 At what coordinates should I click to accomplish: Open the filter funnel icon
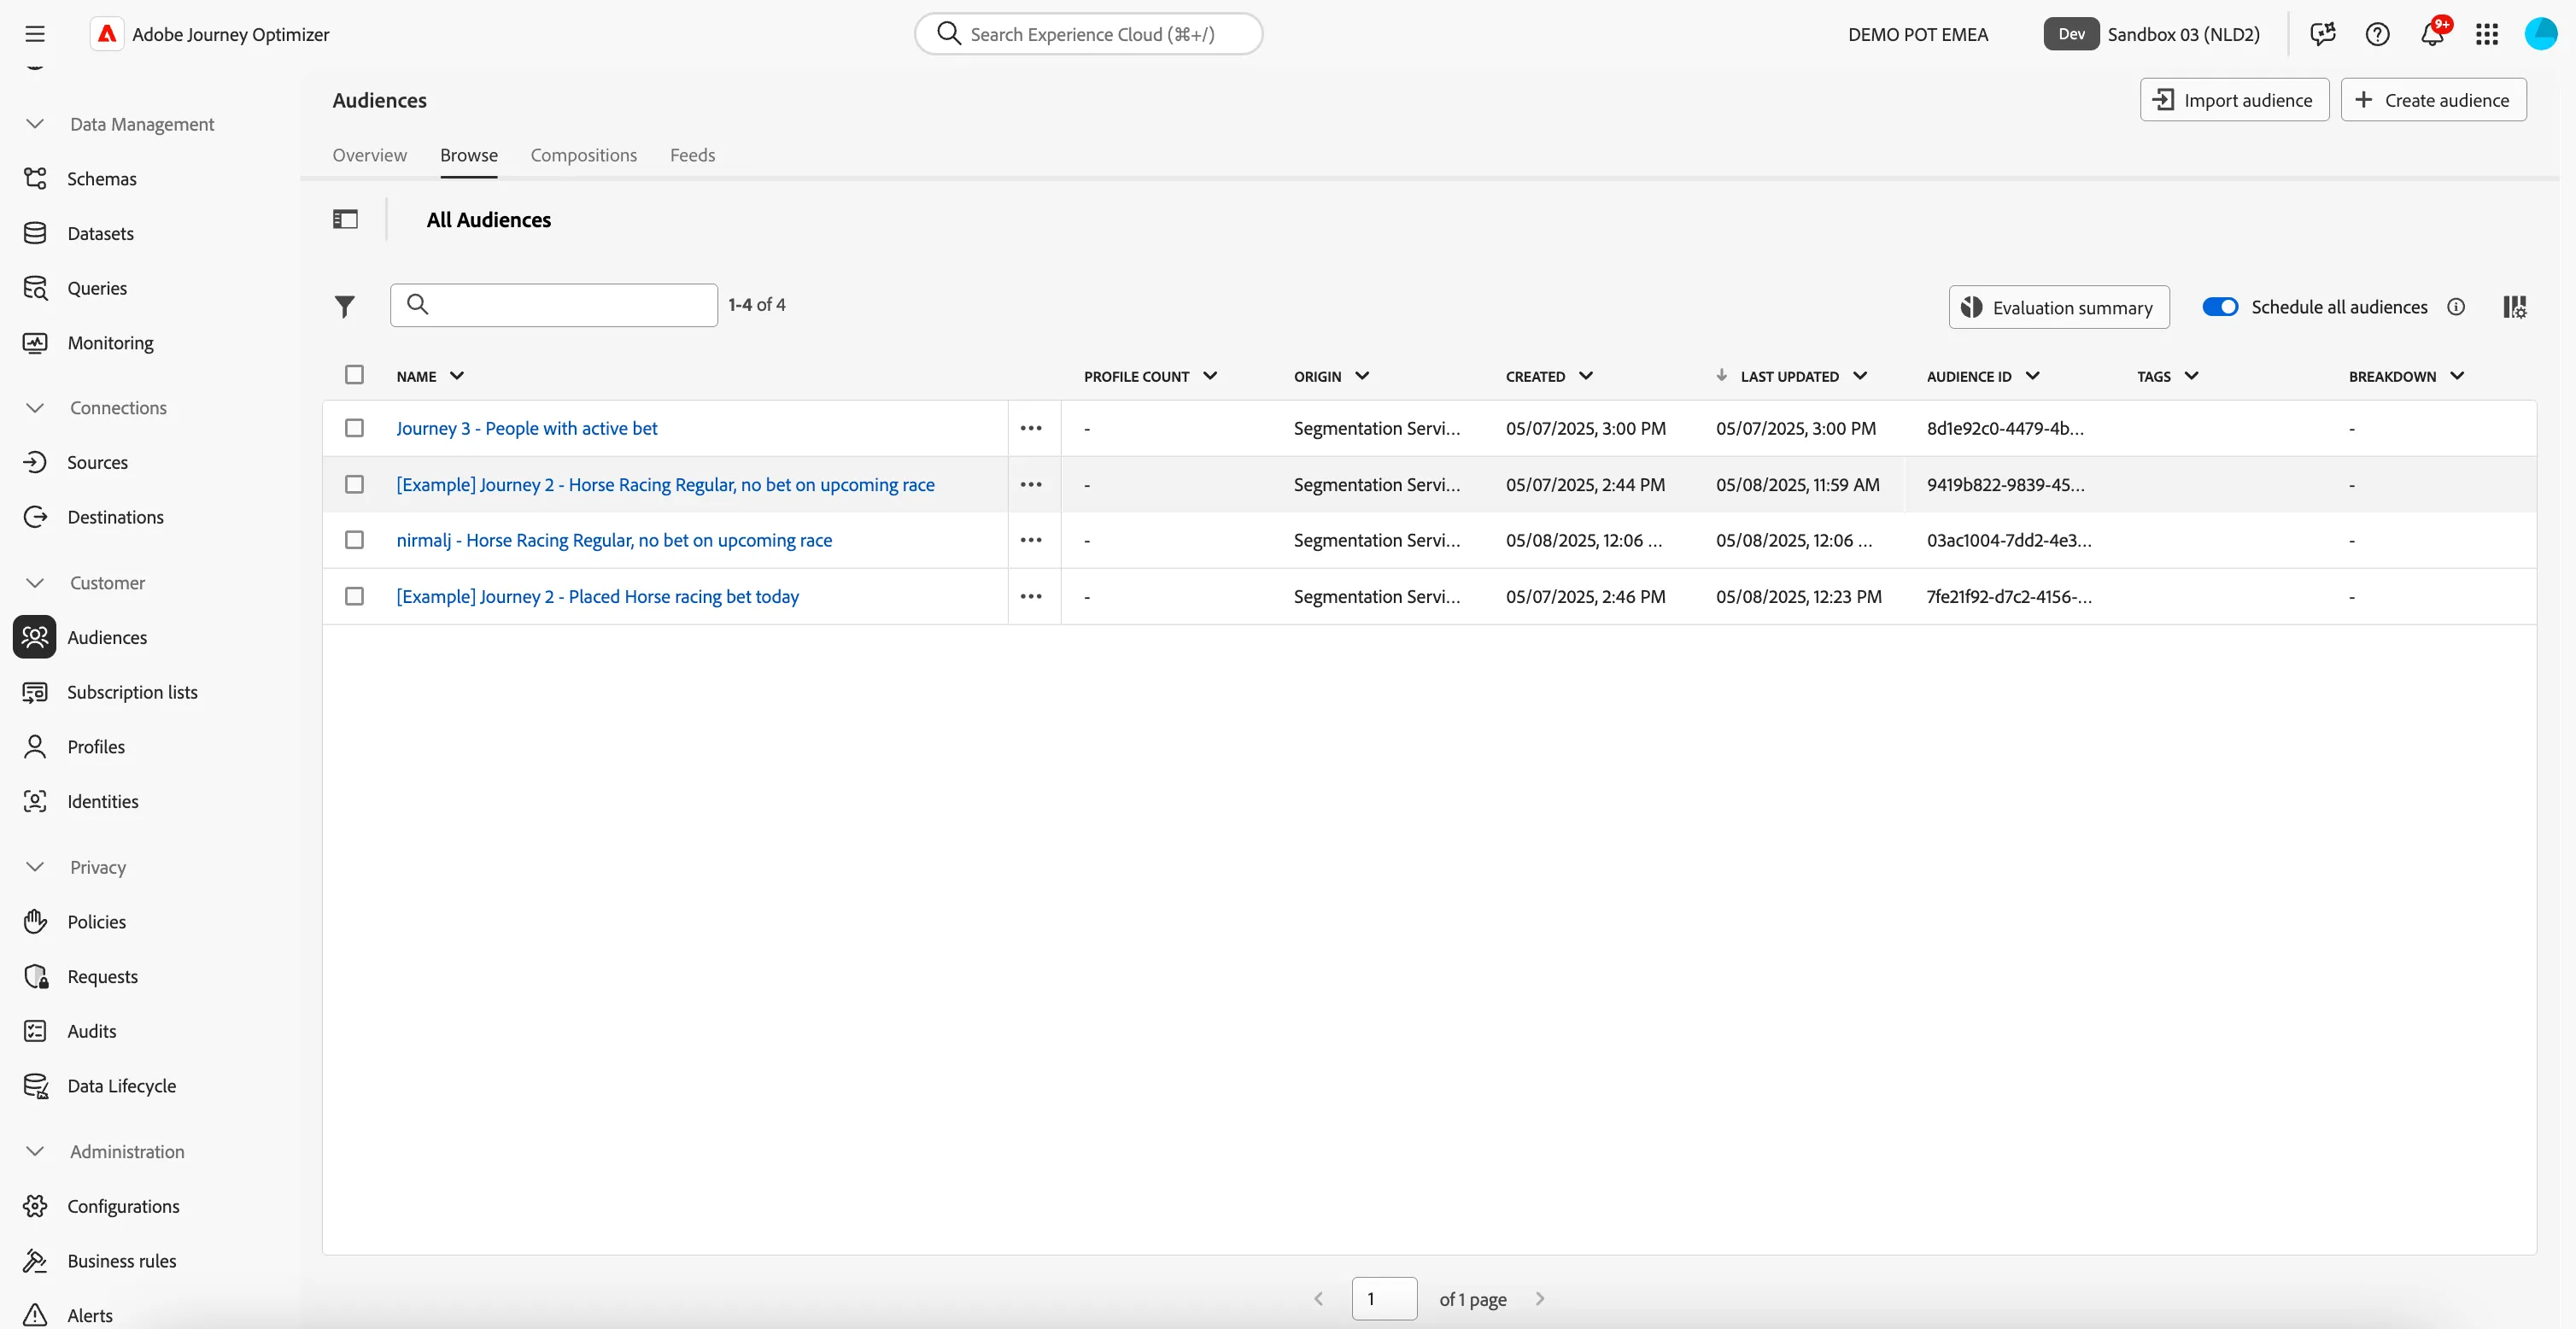point(344,306)
